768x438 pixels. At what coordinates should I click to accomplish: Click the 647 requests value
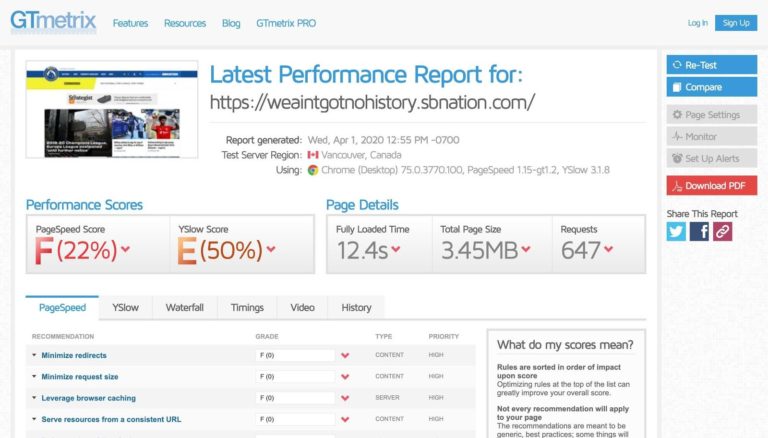point(581,251)
